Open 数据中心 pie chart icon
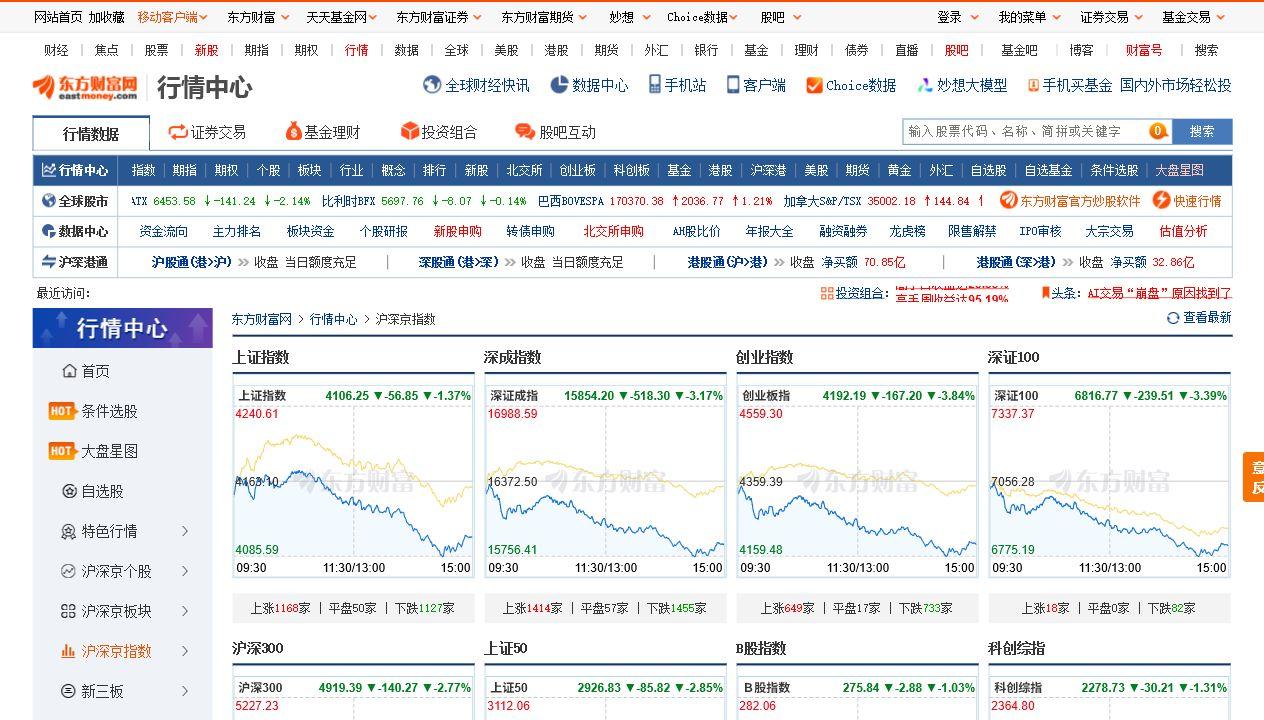This screenshot has height=720, width=1264. [559, 85]
